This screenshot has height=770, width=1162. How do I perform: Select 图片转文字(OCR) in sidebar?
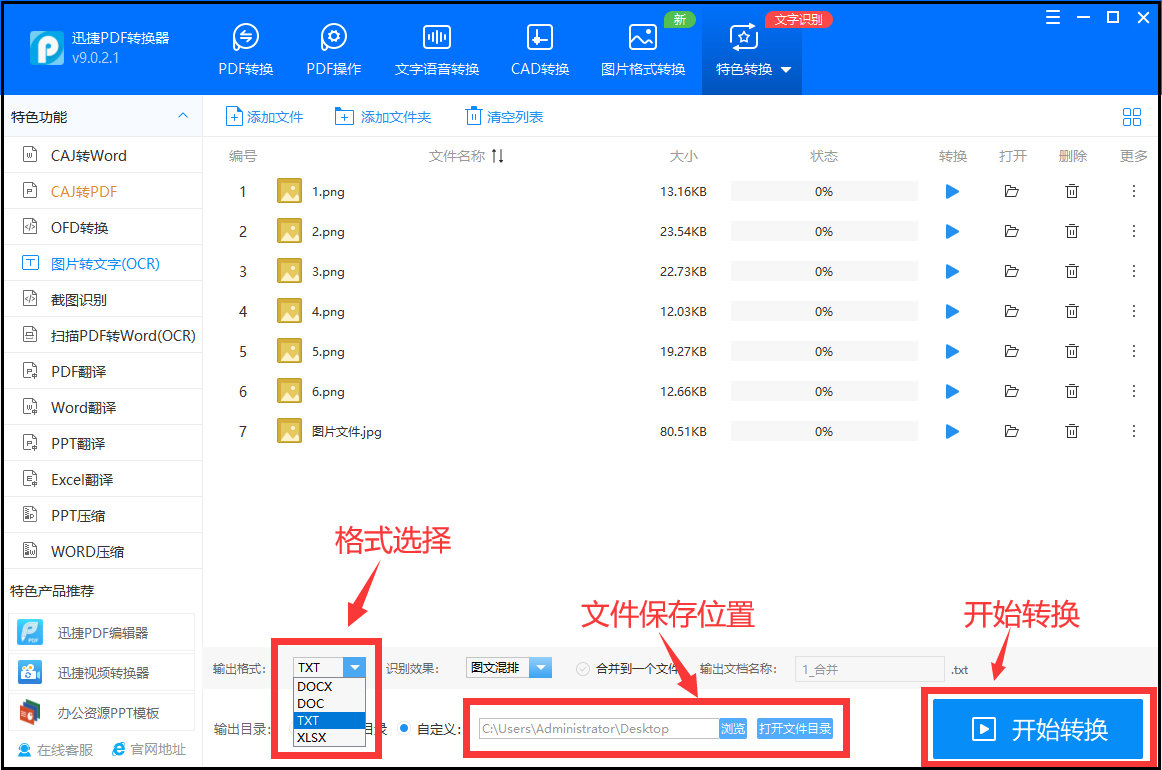click(x=103, y=263)
